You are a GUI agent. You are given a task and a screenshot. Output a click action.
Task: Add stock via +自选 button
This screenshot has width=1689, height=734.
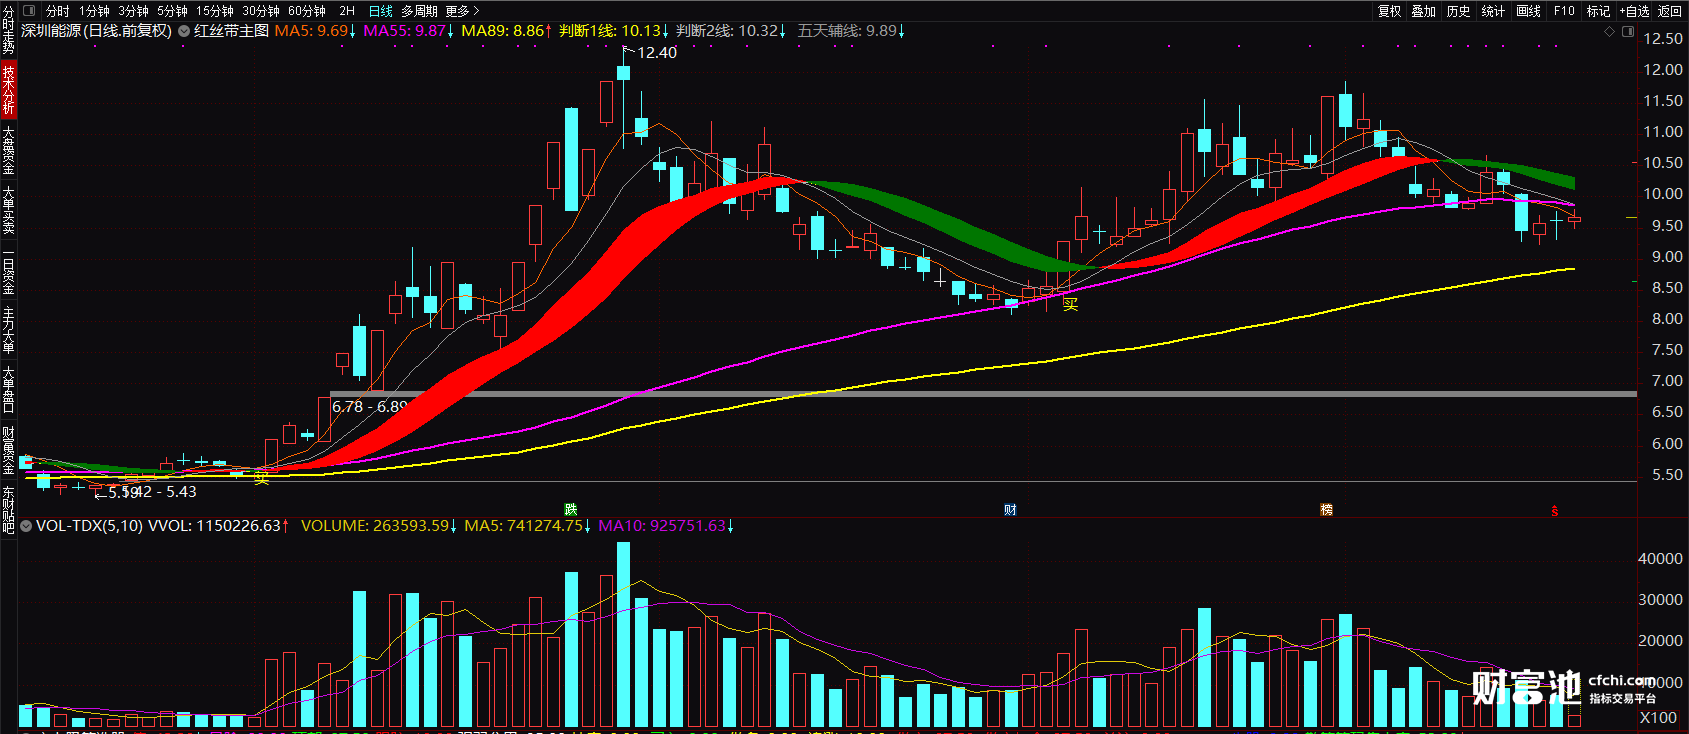tap(1634, 11)
